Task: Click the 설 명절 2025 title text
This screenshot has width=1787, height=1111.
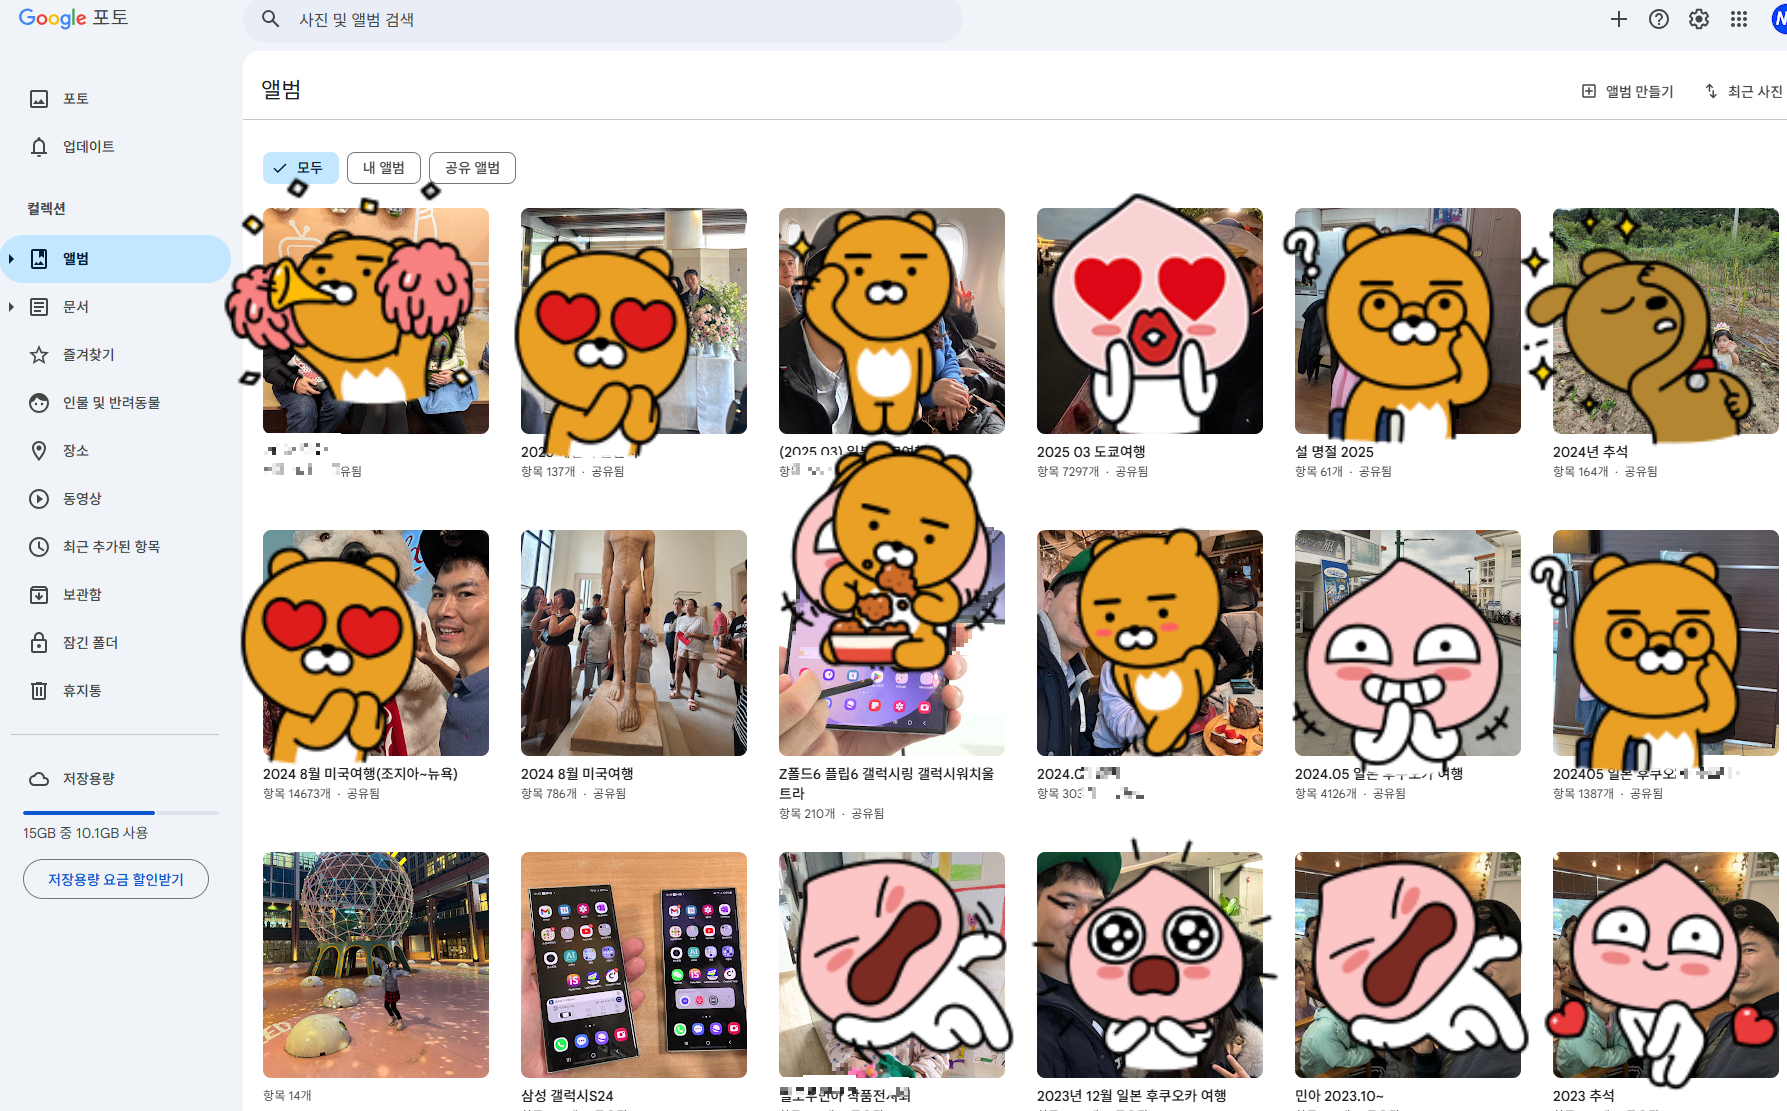Action: pyautogui.click(x=1334, y=452)
